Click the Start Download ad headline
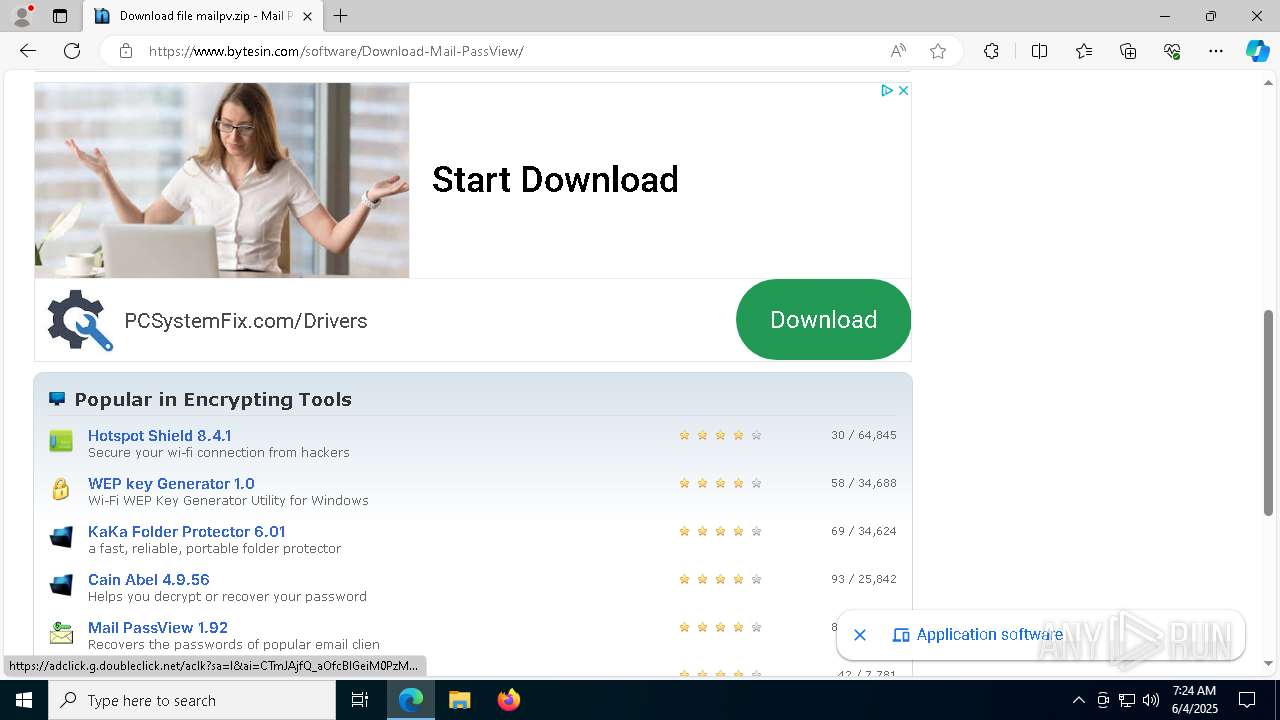 pyautogui.click(x=555, y=180)
